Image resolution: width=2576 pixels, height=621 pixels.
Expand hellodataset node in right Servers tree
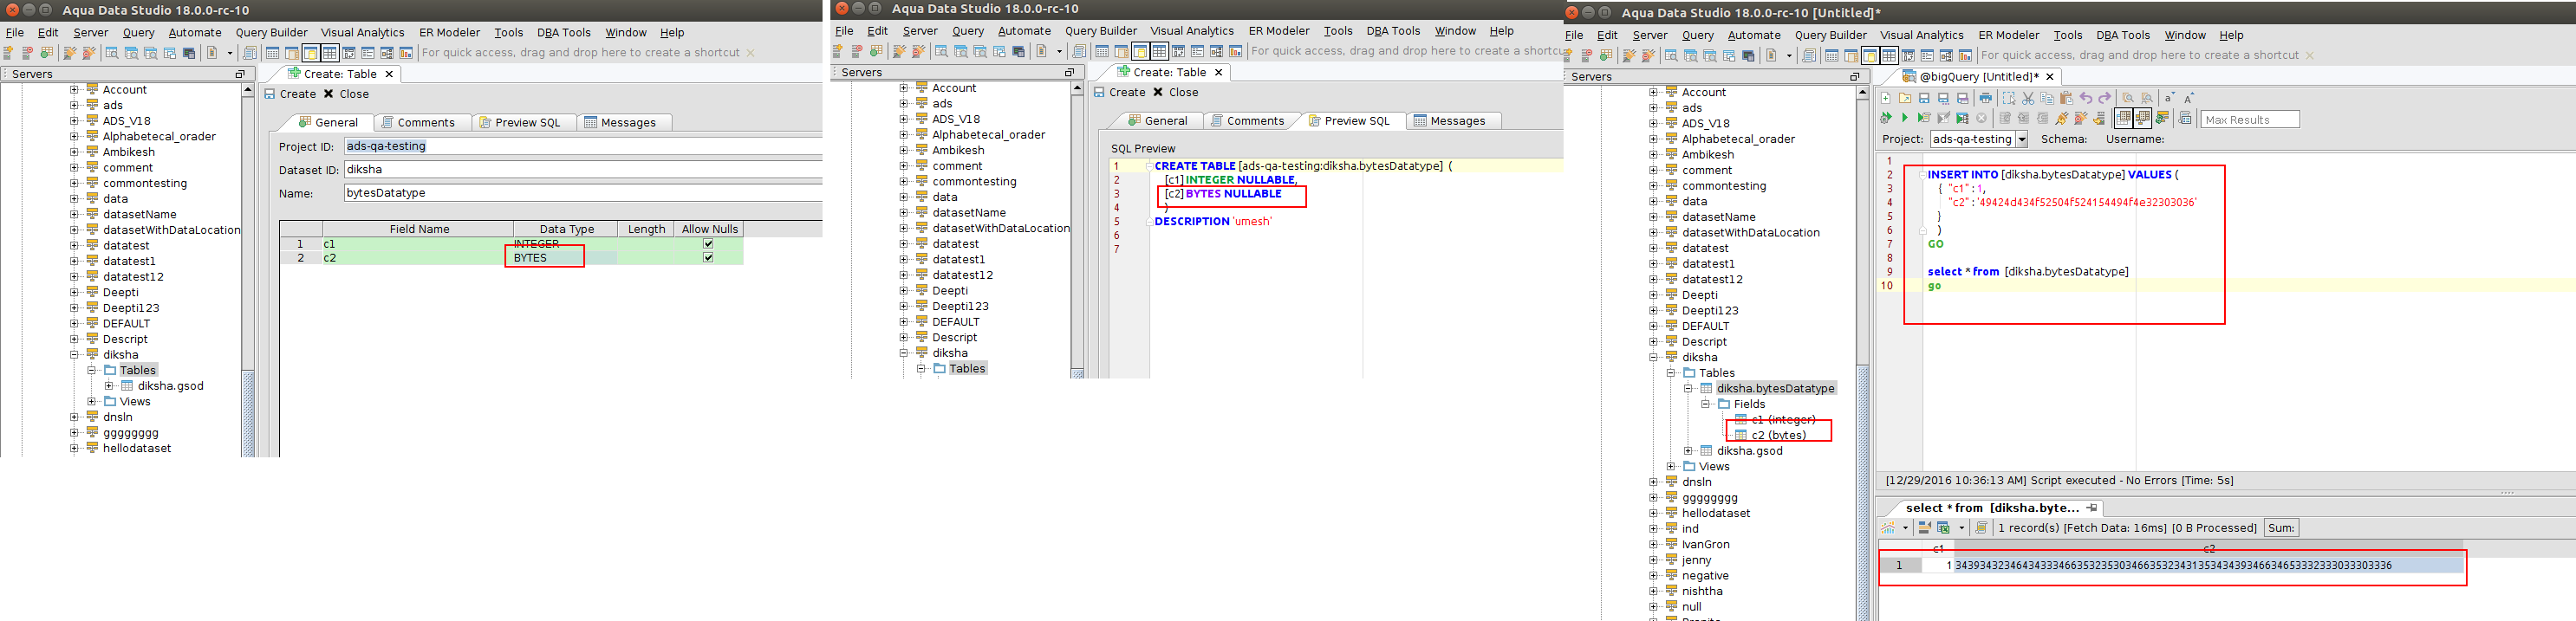click(1653, 513)
